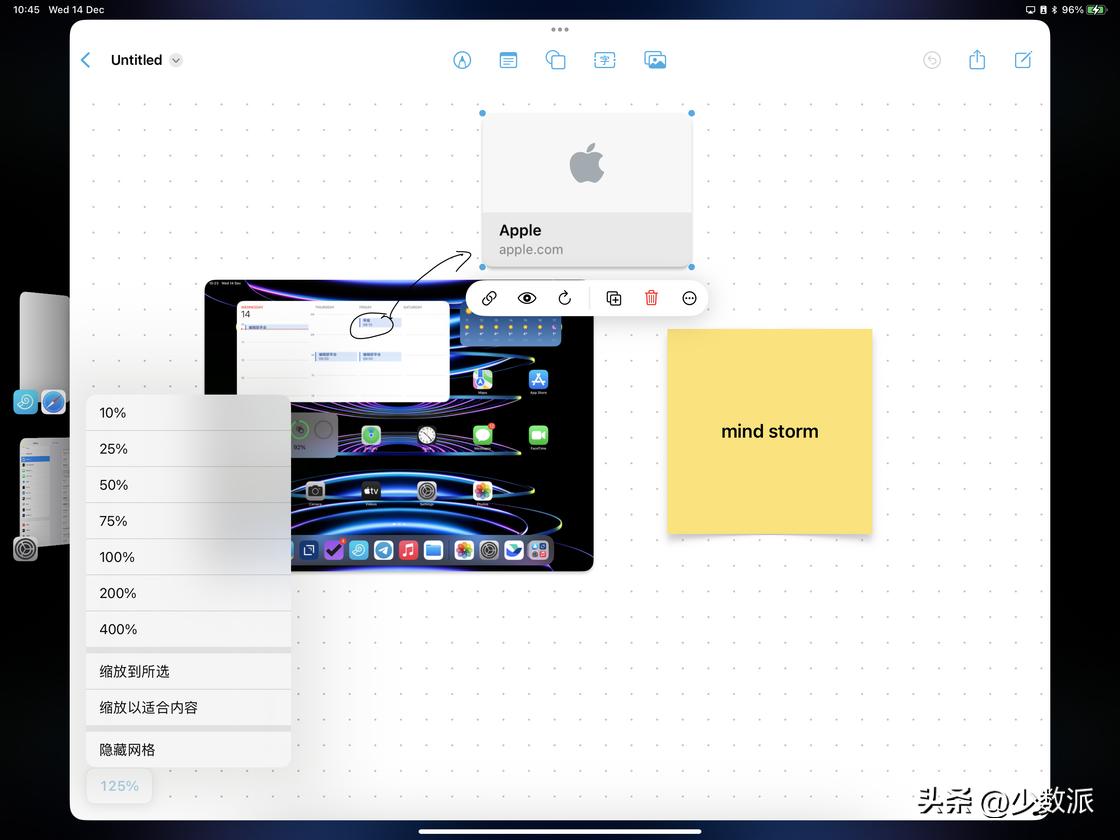Duplicate the selected link card
This screenshot has width=1120, height=840.
(614, 298)
